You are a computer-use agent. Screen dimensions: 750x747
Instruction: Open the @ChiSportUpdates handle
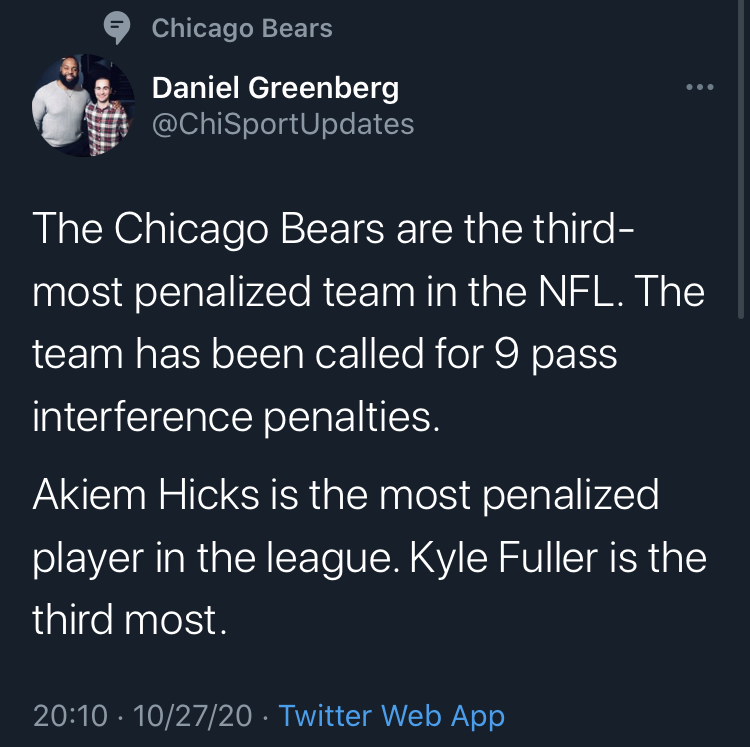283,124
